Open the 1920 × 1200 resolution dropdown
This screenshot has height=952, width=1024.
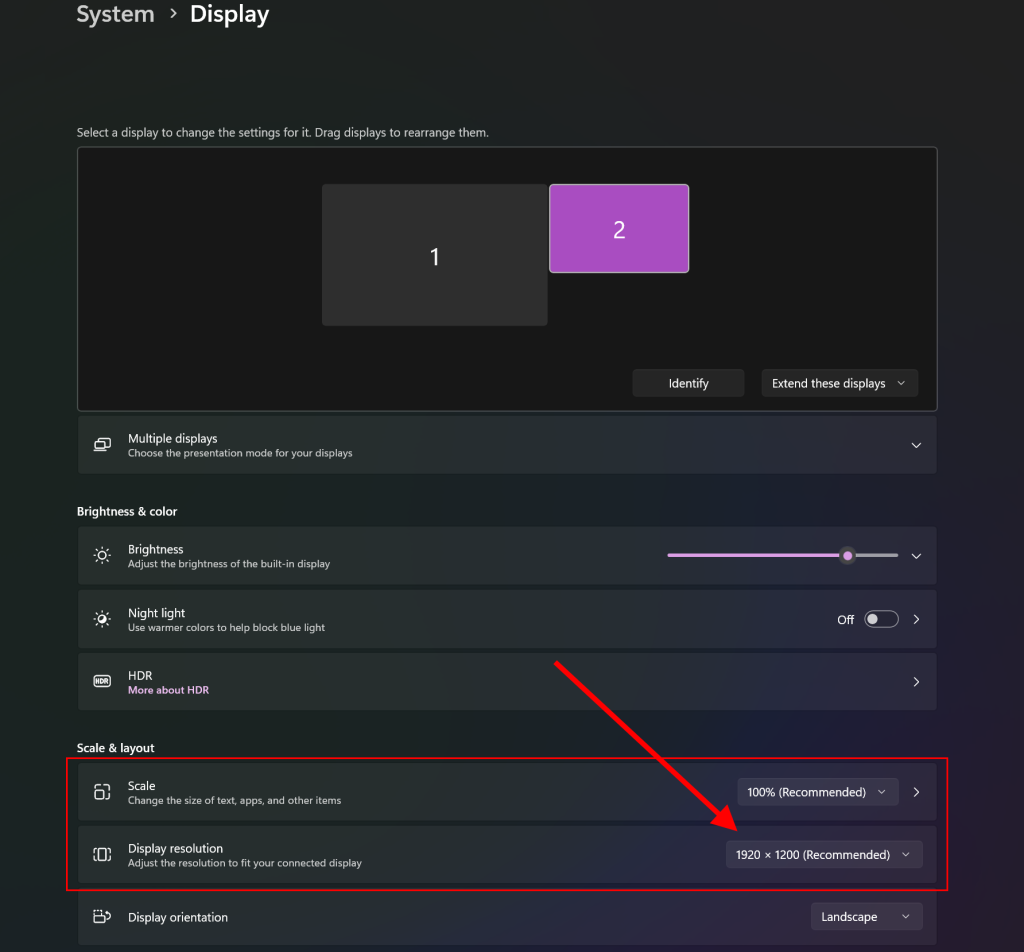(823, 855)
